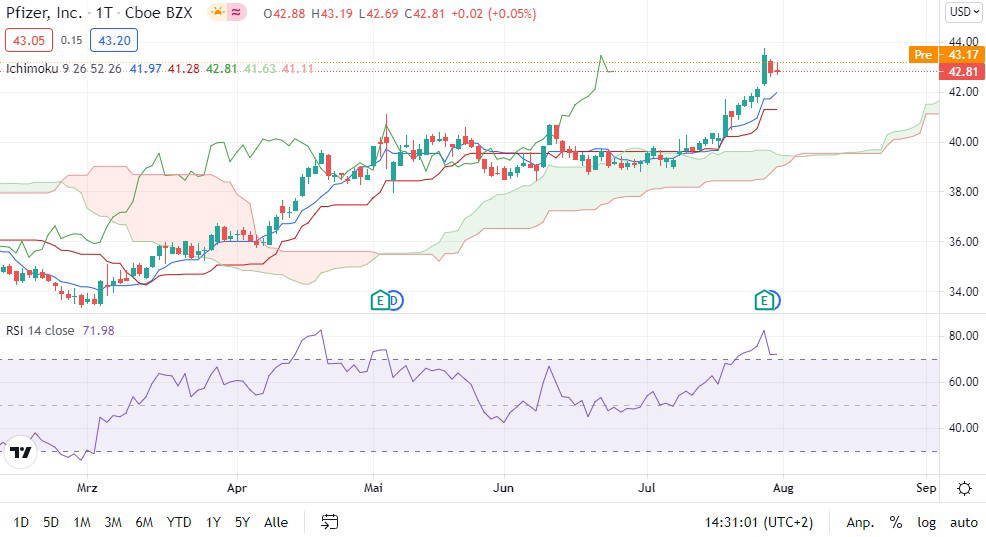This screenshot has height=537, width=986.
Task: Click the Mrz label on time axis
Action: click(x=87, y=488)
